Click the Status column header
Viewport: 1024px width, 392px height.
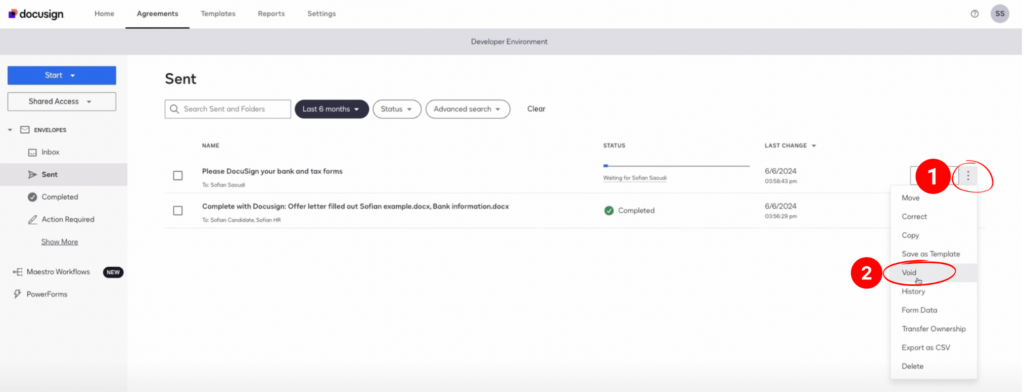[x=615, y=146]
